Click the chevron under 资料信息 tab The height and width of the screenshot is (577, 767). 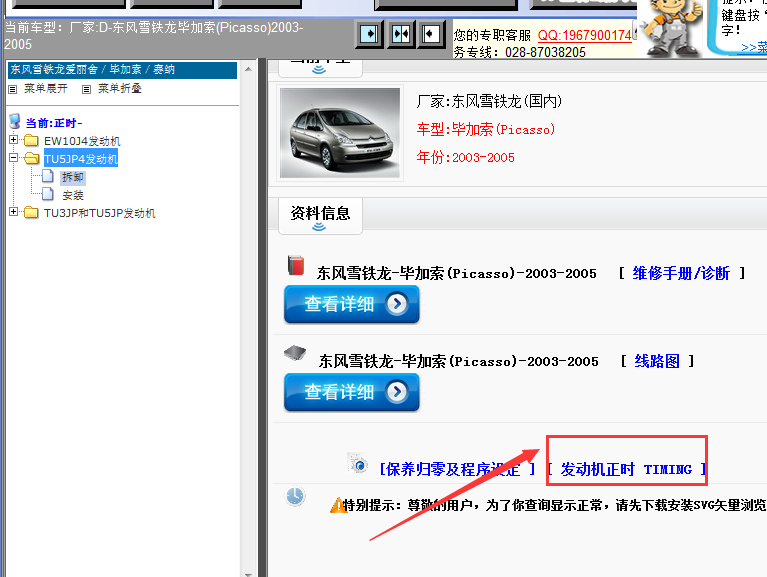point(319,227)
